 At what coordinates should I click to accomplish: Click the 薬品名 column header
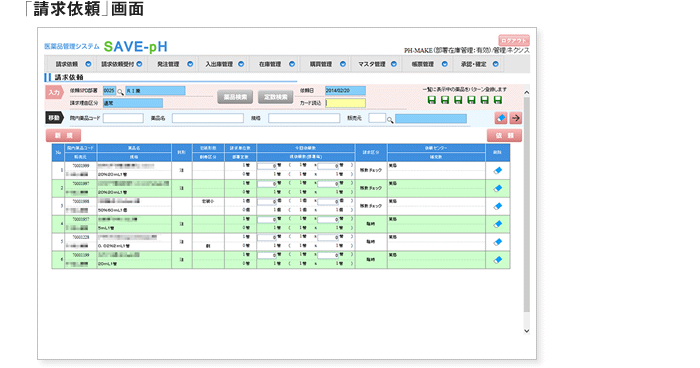tap(134, 148)
